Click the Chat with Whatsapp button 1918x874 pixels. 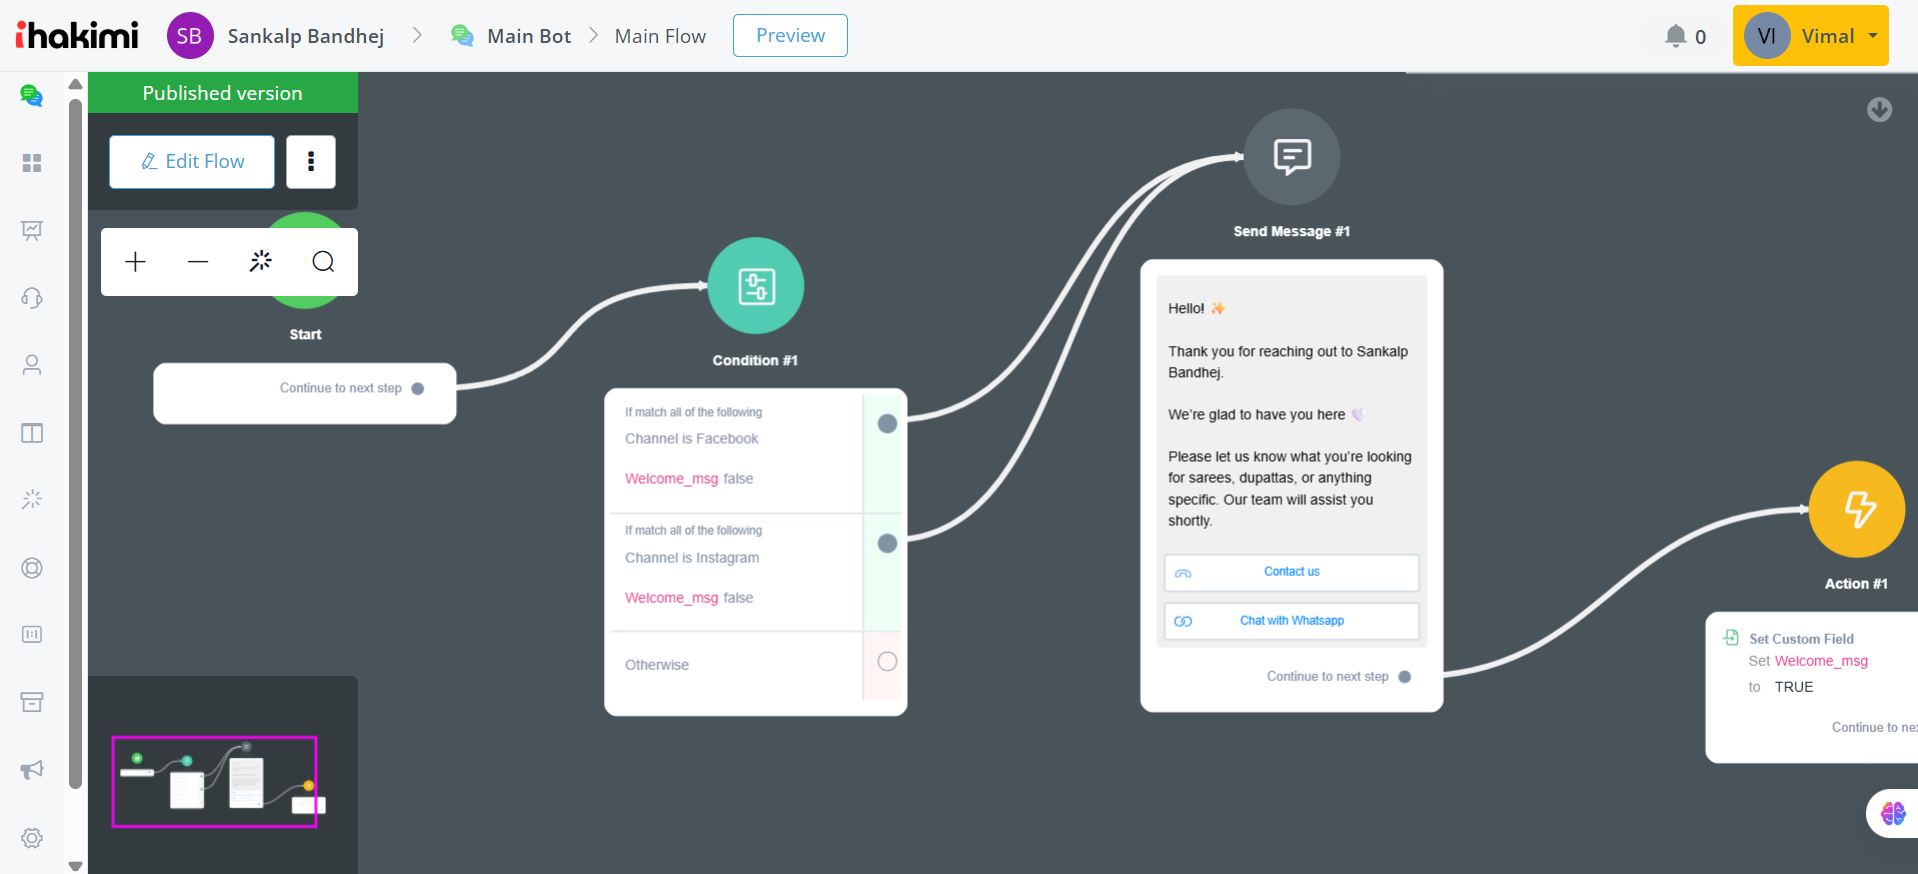tap(1292, 621)
